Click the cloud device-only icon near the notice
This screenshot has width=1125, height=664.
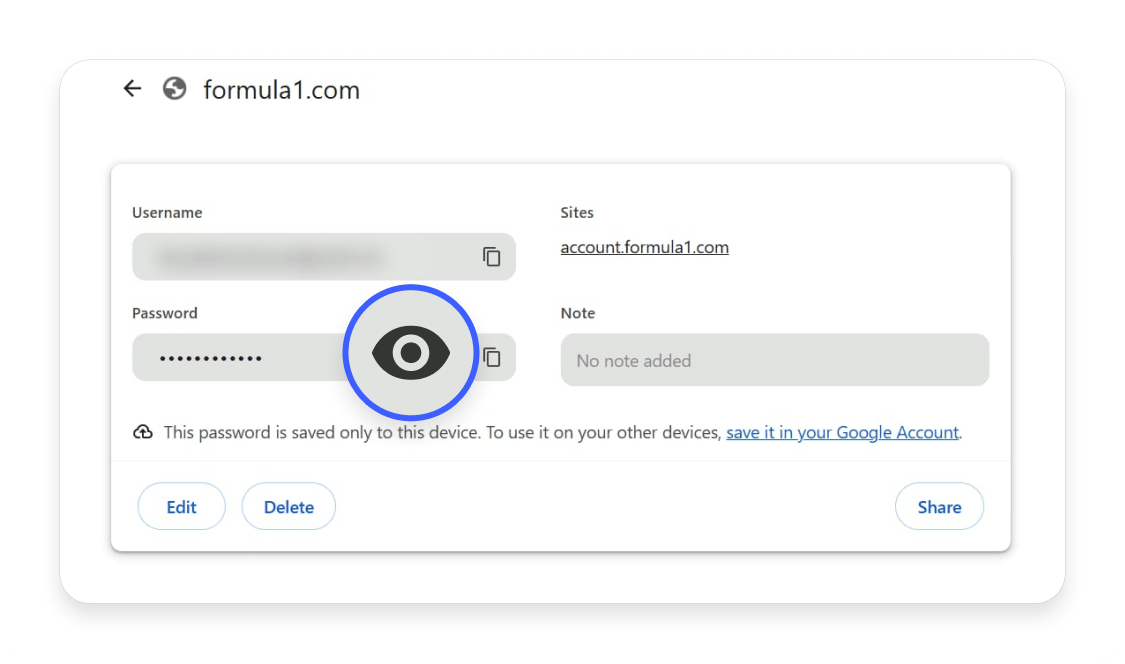143,431
